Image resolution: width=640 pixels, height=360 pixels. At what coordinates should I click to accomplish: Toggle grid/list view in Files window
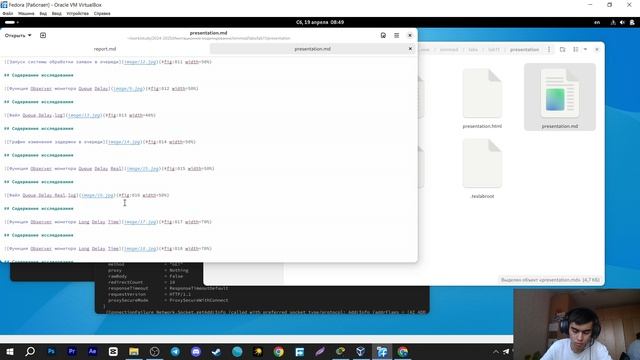(576, 49)
